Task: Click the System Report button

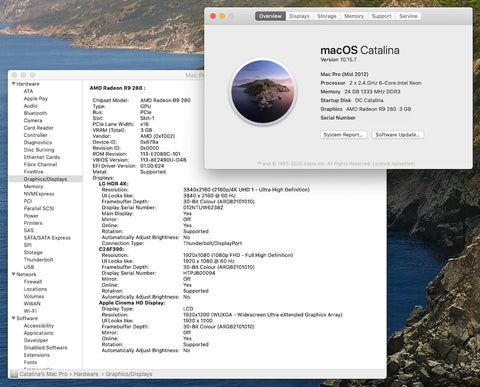Action: 343,135
